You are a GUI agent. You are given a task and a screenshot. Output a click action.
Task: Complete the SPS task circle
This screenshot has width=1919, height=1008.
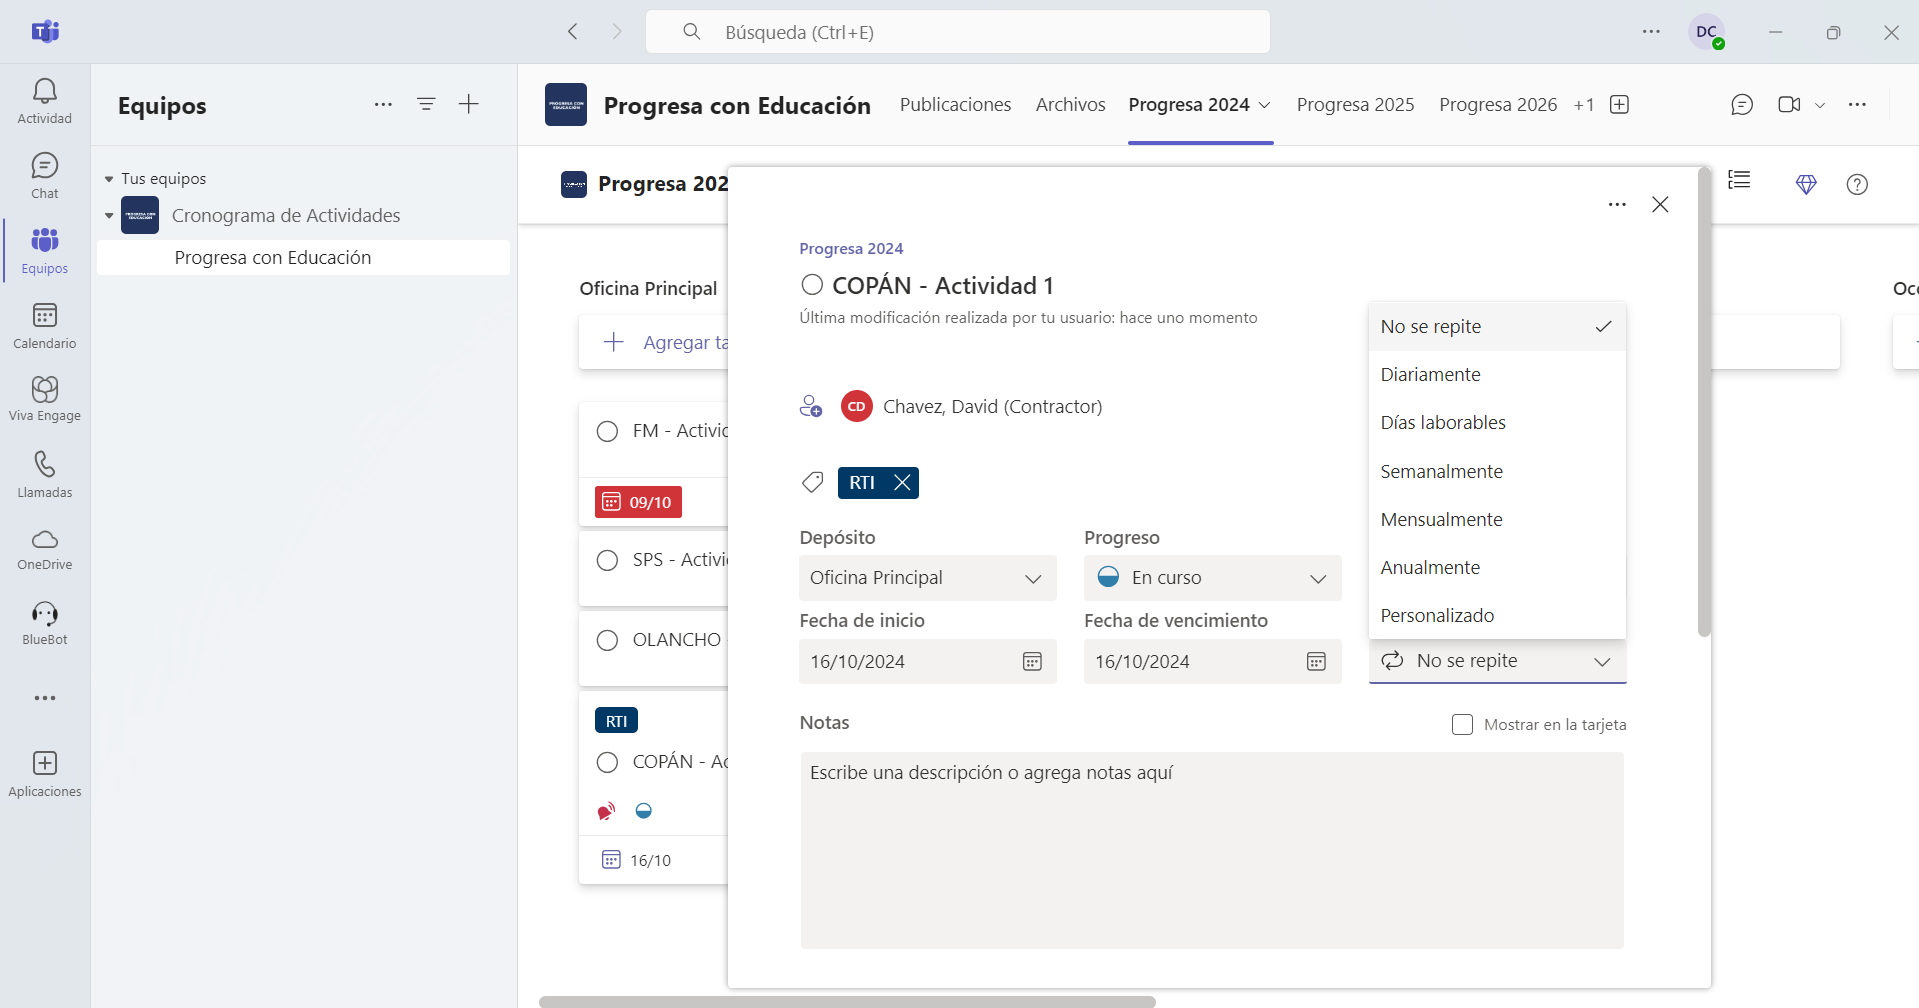[607, 560]
